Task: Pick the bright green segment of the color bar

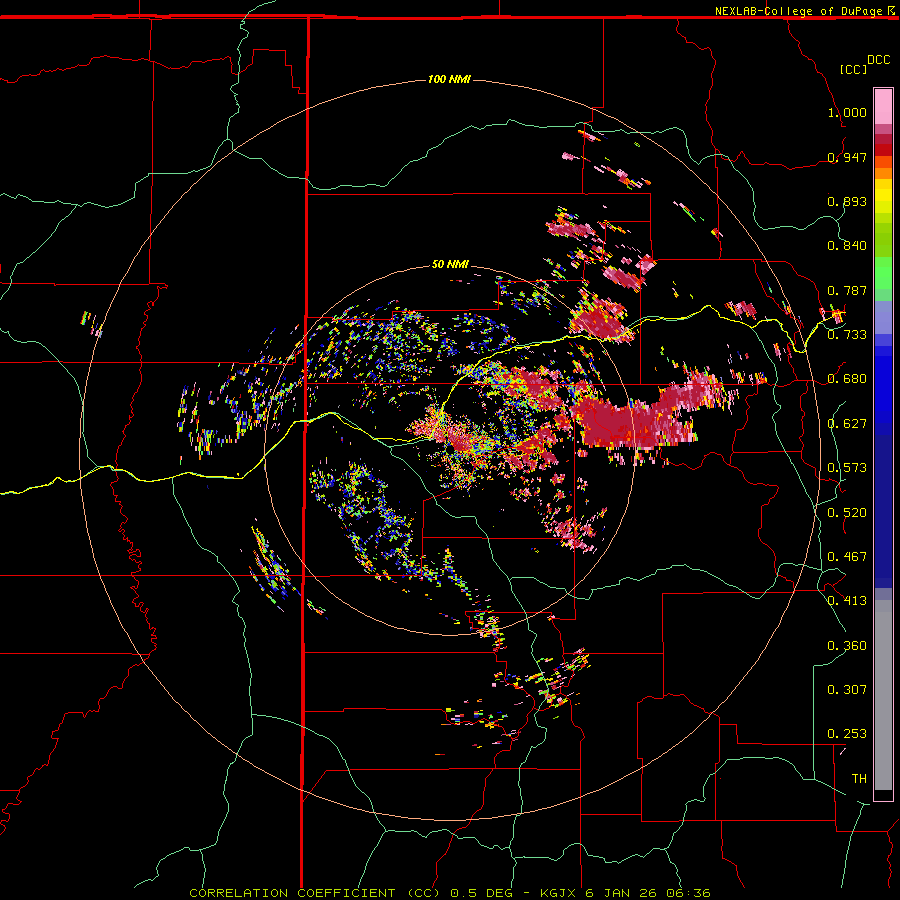Action: point(883,273)
